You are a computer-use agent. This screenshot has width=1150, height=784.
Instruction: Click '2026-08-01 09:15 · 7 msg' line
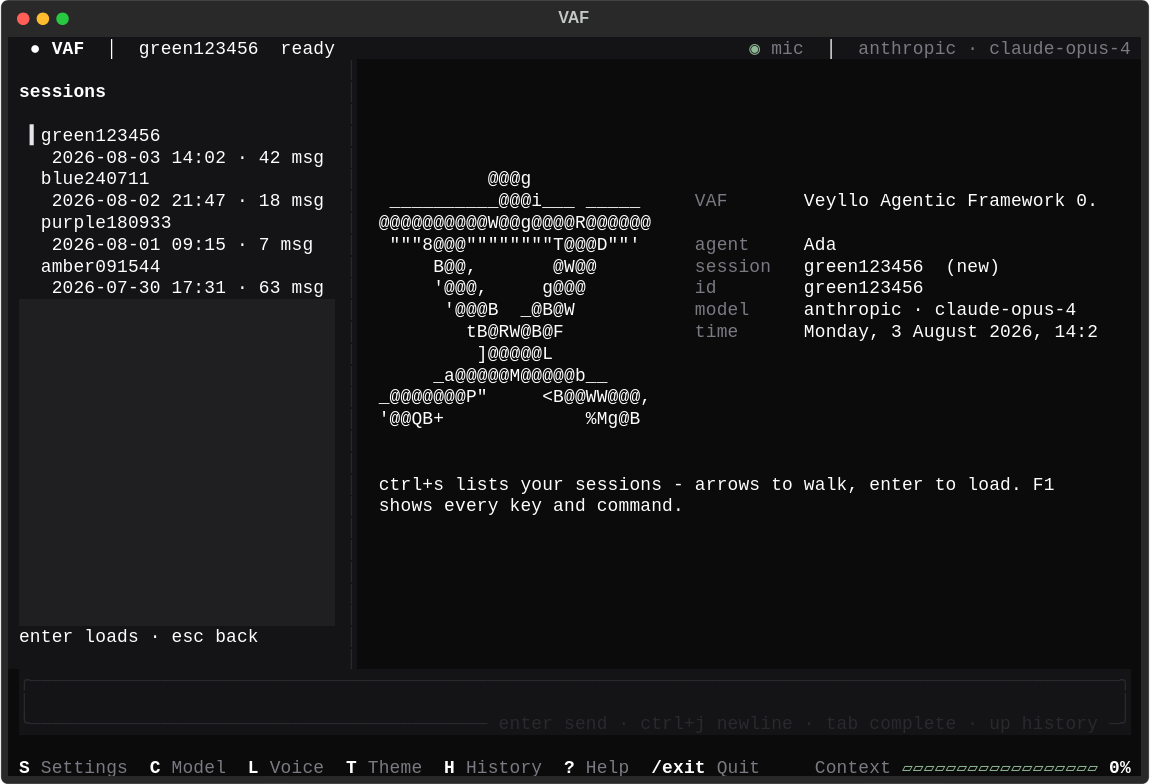[182, 245]
